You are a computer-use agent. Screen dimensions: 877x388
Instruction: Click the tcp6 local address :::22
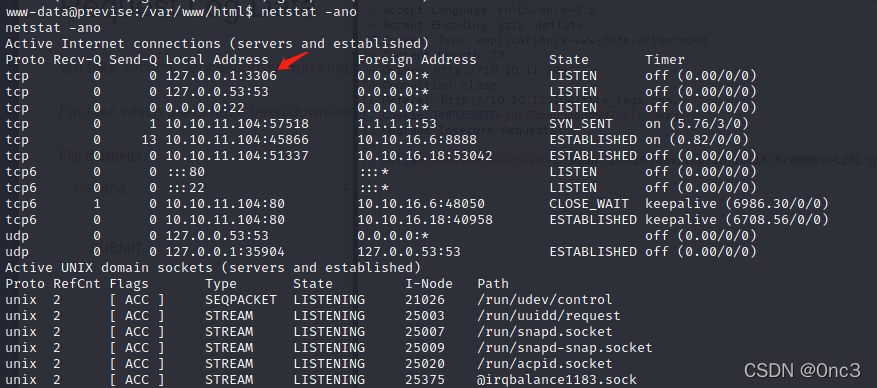click(x=185, y=187)
